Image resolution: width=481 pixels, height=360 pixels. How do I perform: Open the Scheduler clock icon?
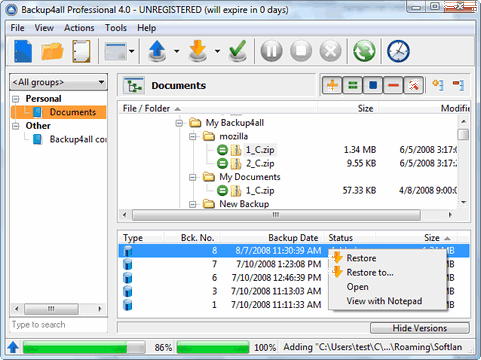398,51
